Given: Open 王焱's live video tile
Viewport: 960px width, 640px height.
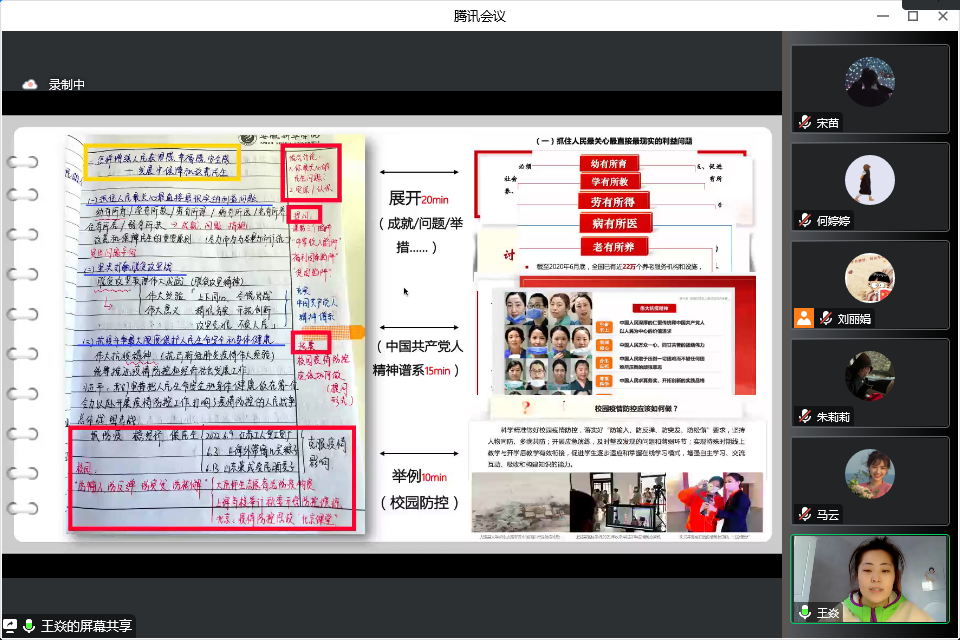Looking at the screenshot, I should [x=869, y=575].
